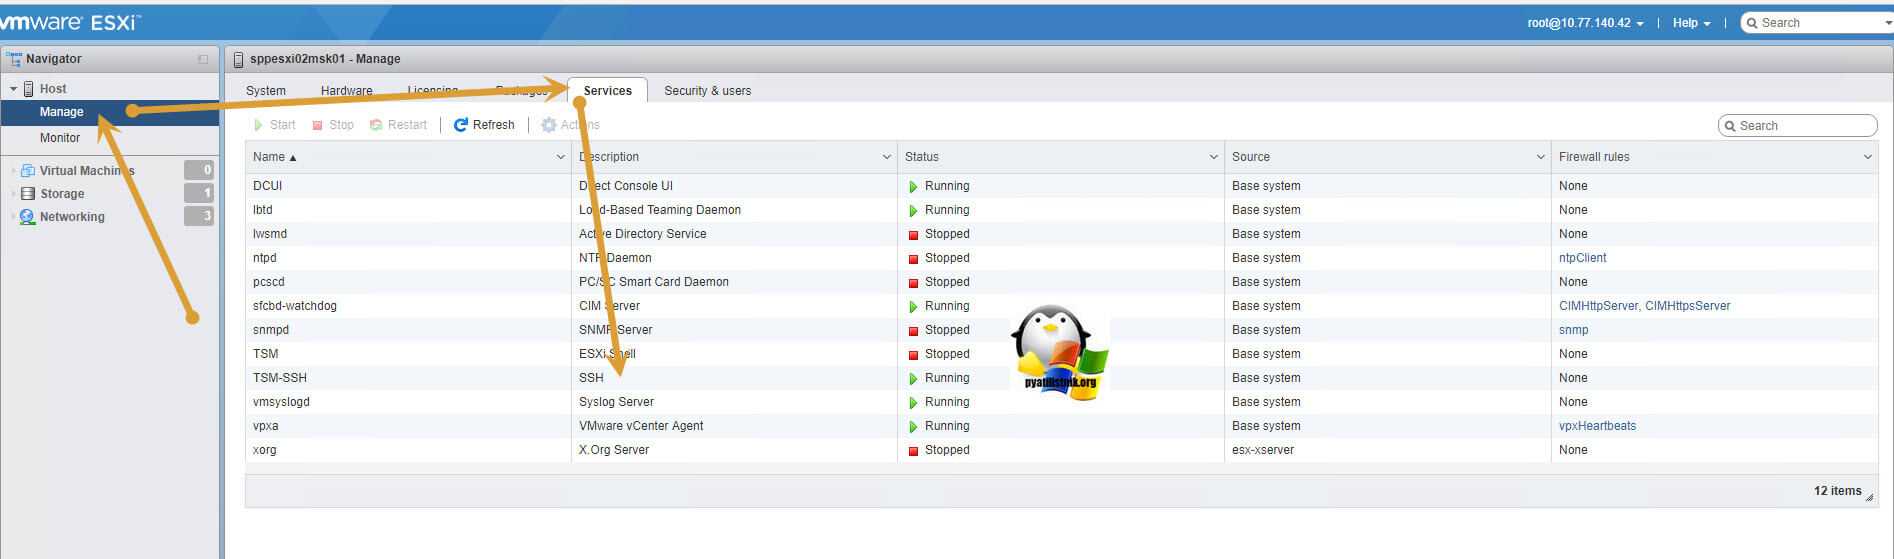Switch to Security & users tab
This screenshot has width=1894, height=559.
coord(707,91)
